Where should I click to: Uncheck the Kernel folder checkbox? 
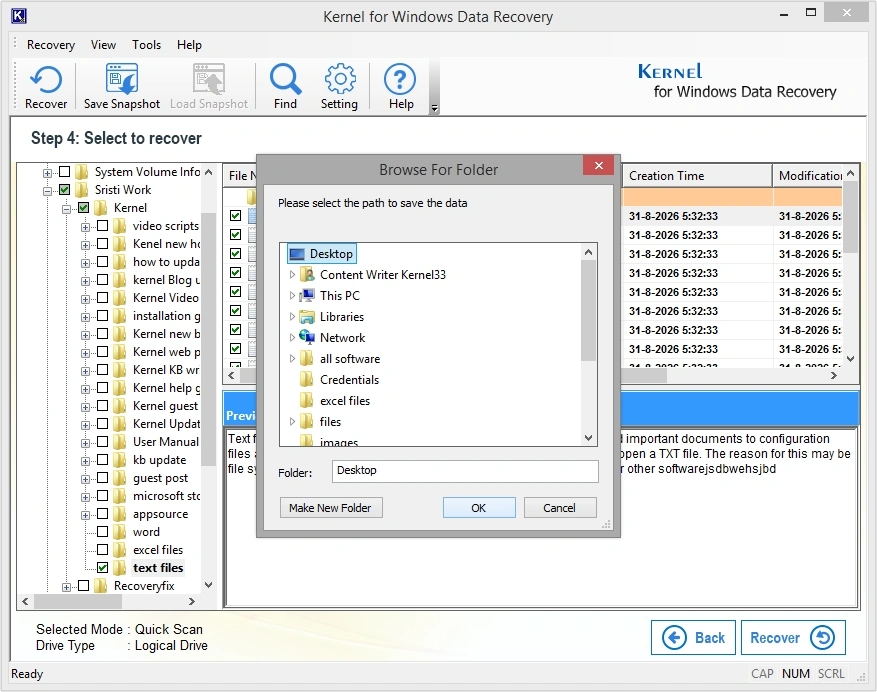pos(83,208)
